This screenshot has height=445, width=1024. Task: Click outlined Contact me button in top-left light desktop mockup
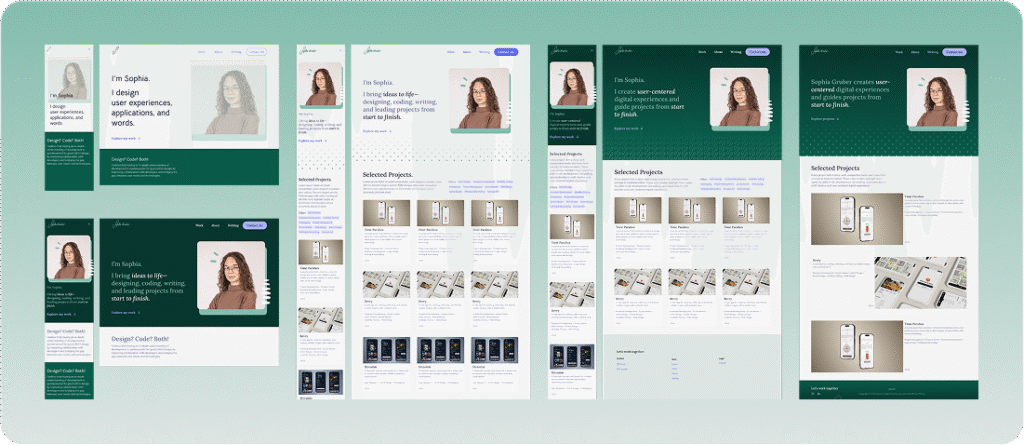[257, 51]
